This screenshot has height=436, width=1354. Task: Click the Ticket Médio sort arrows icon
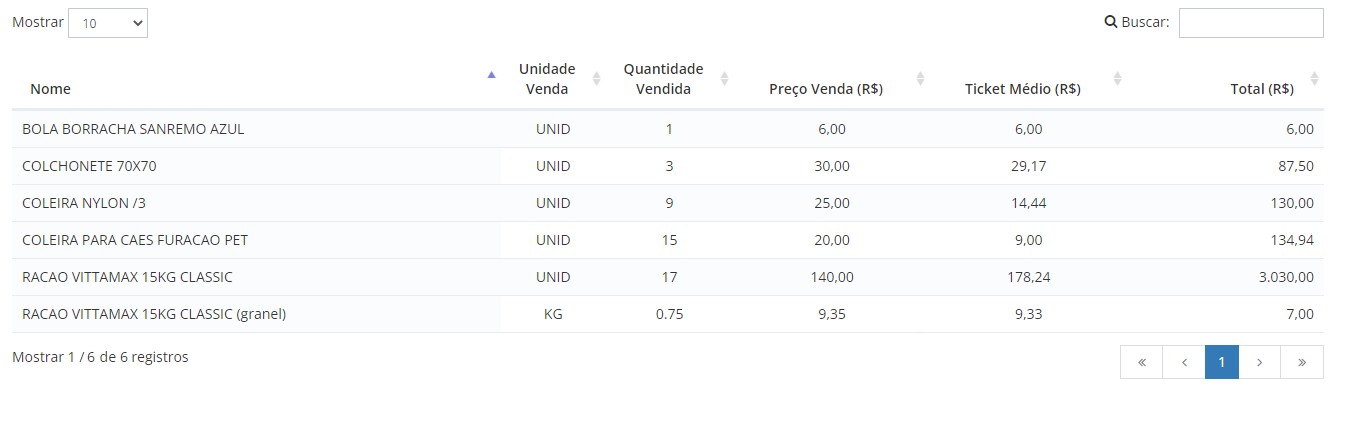pos(1118,78)
